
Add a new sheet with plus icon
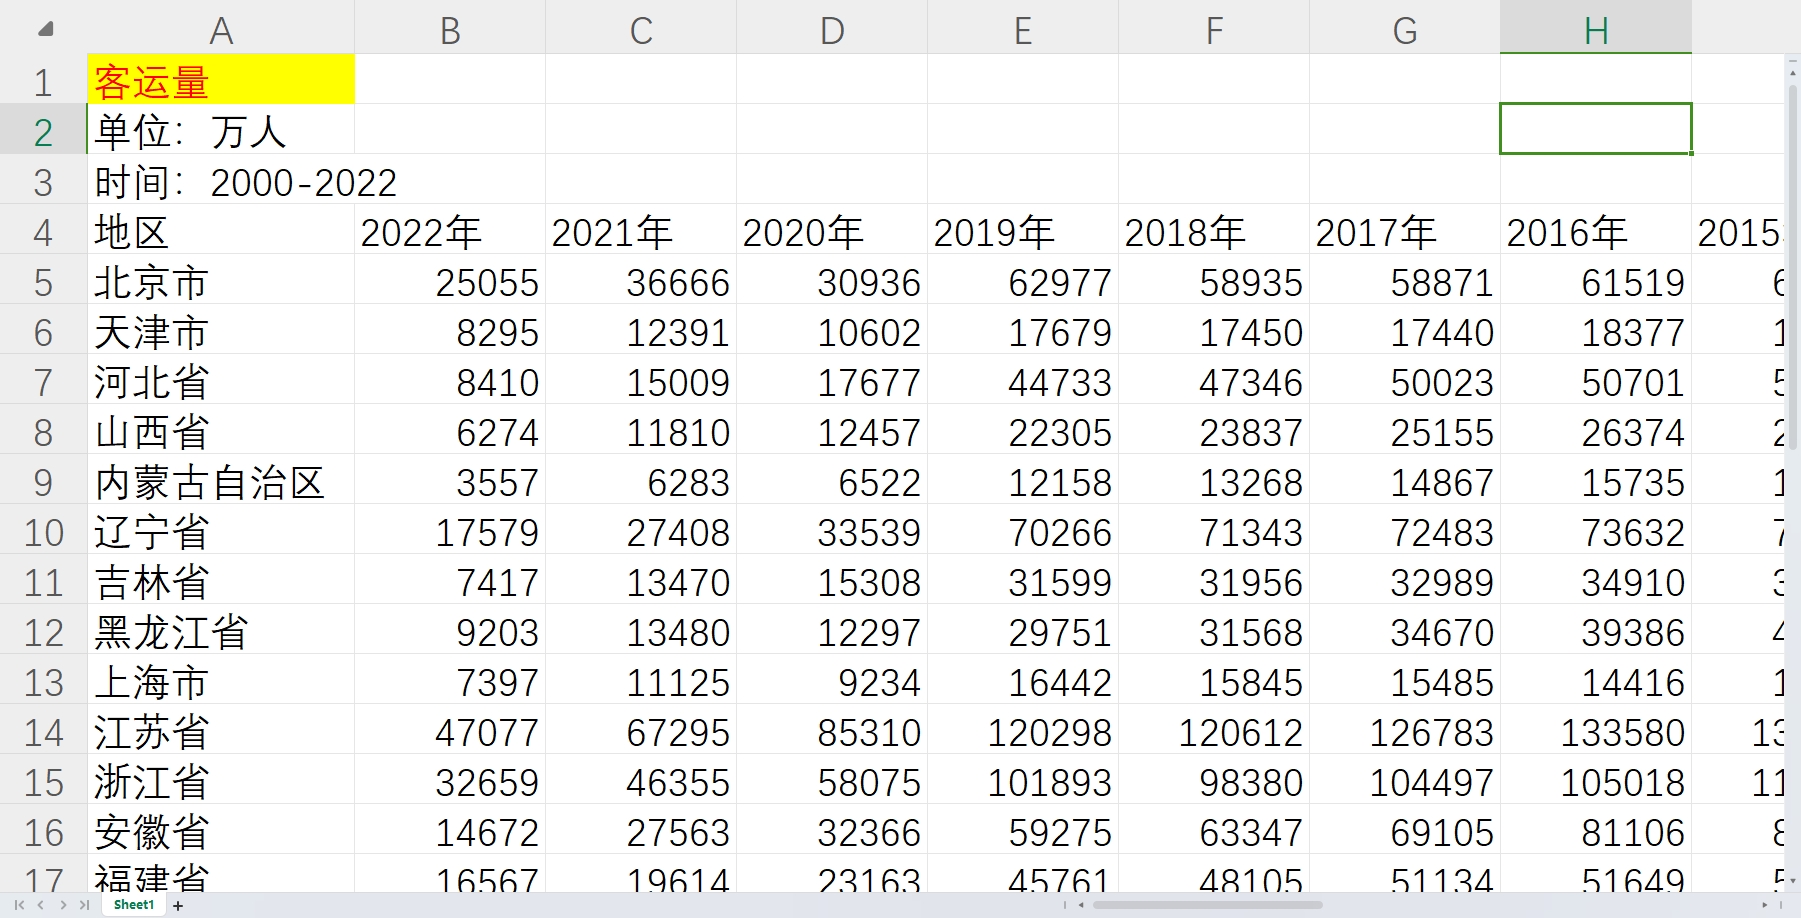click(x=178, y=906)
